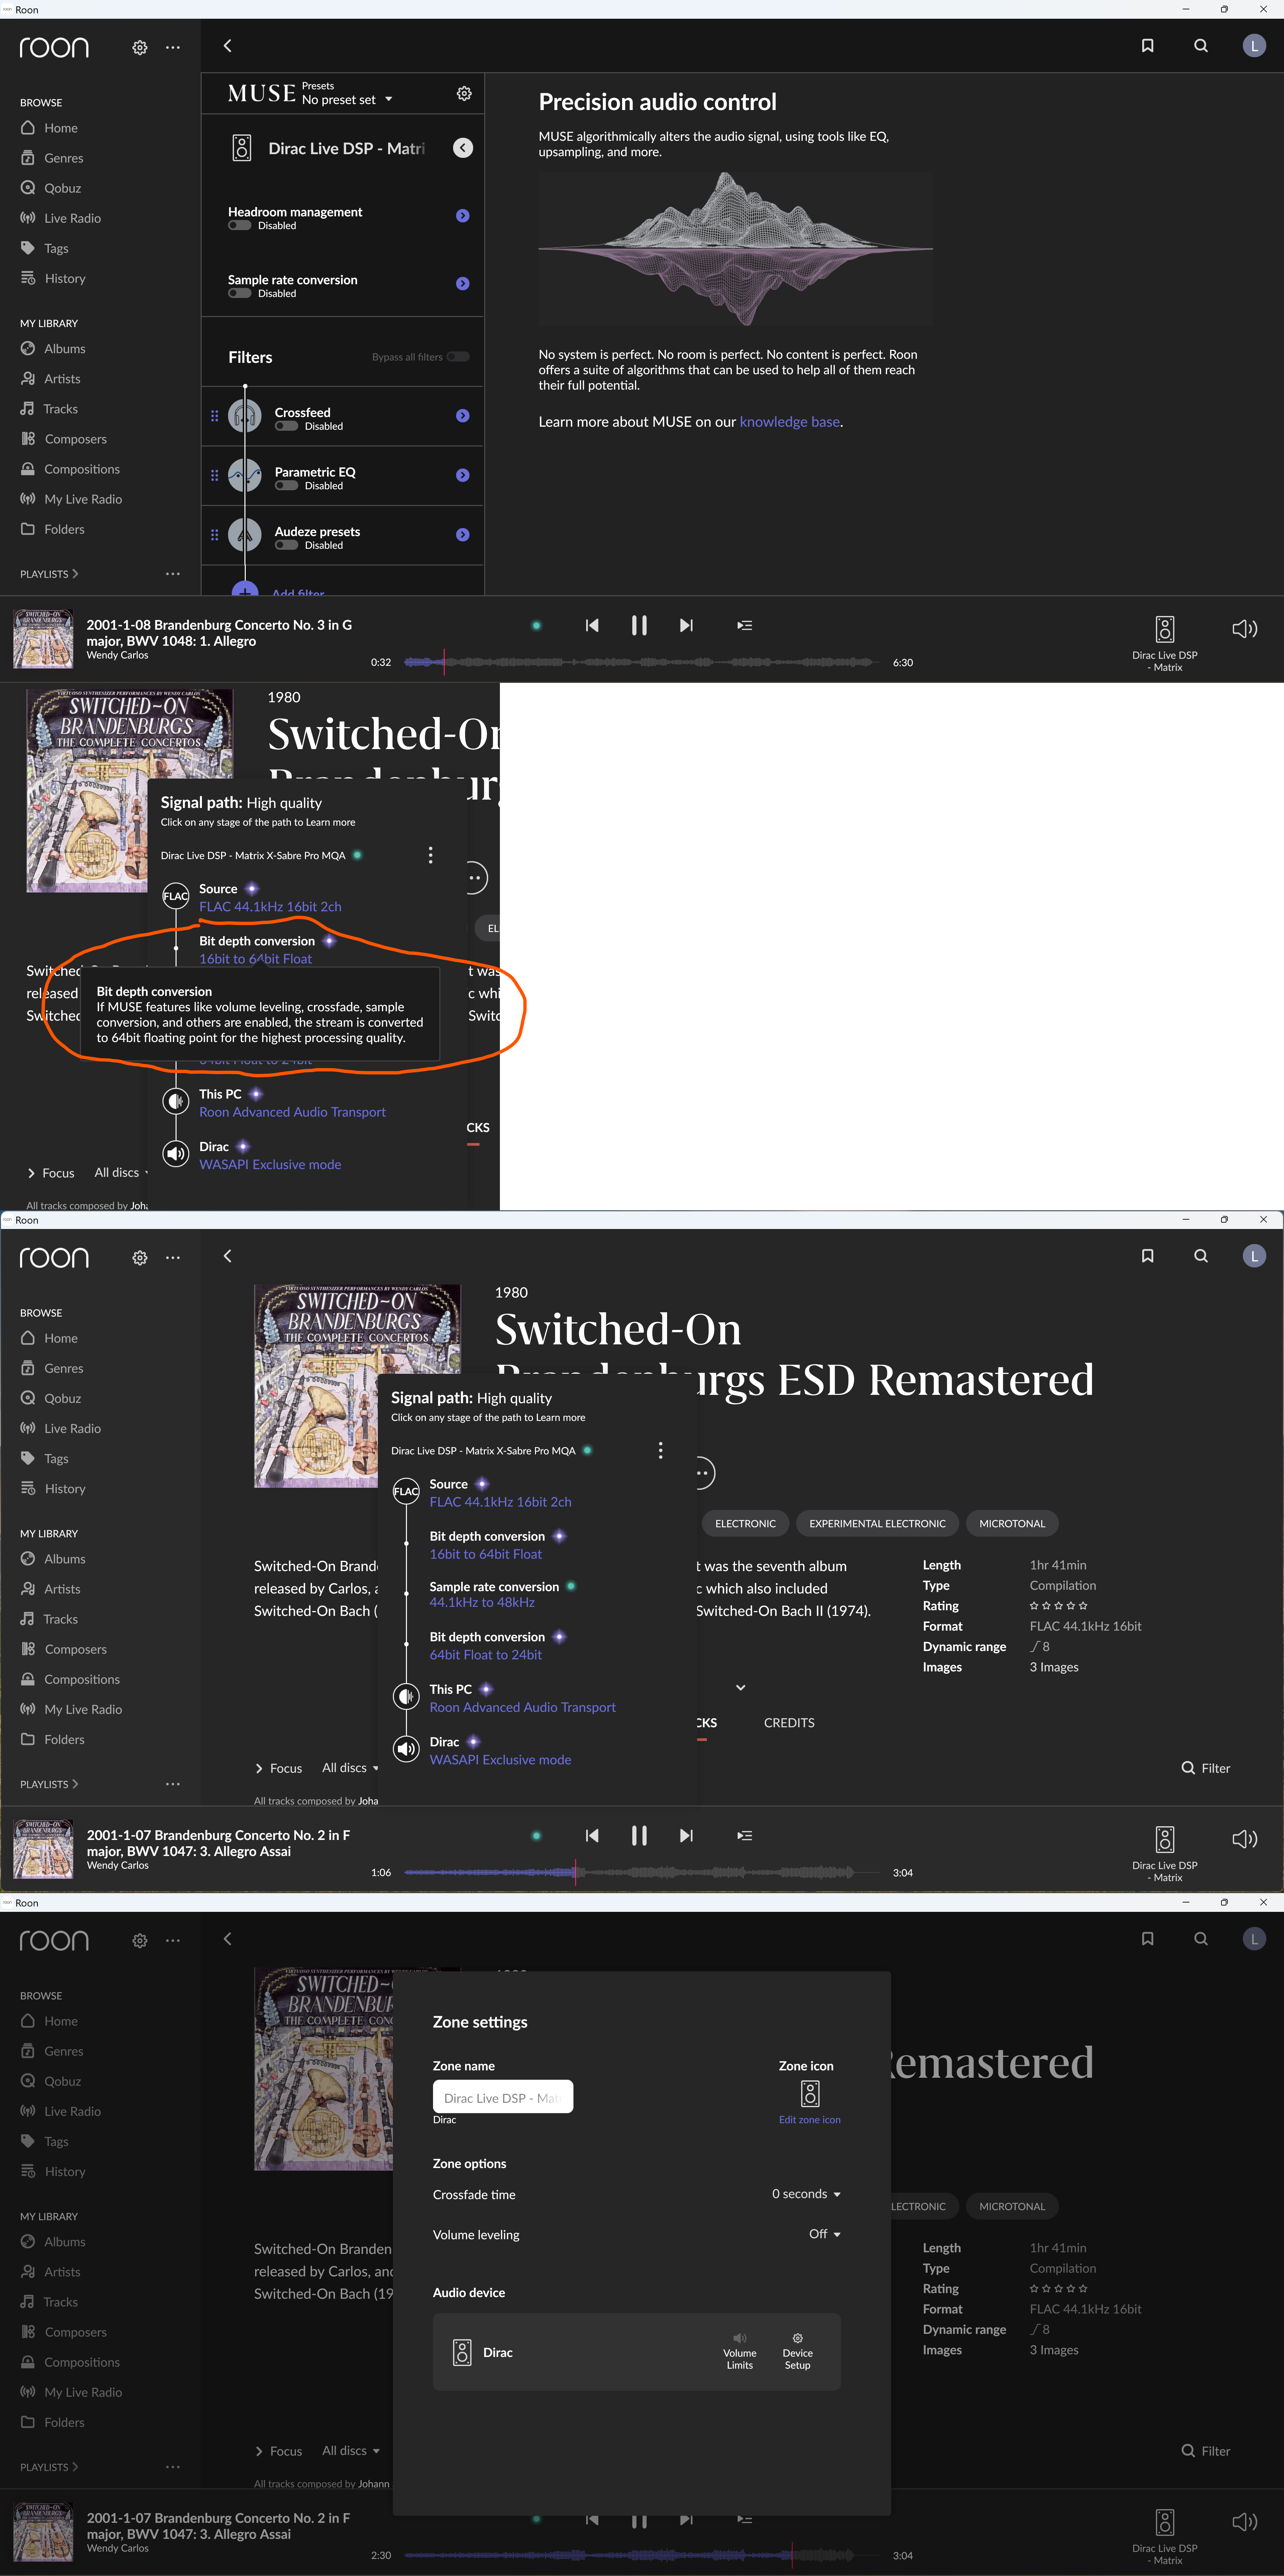Viewport: 1284px width, 2576px height.
Task: Open the profile avatar L in top window
Action: (x=1254, y=46)
